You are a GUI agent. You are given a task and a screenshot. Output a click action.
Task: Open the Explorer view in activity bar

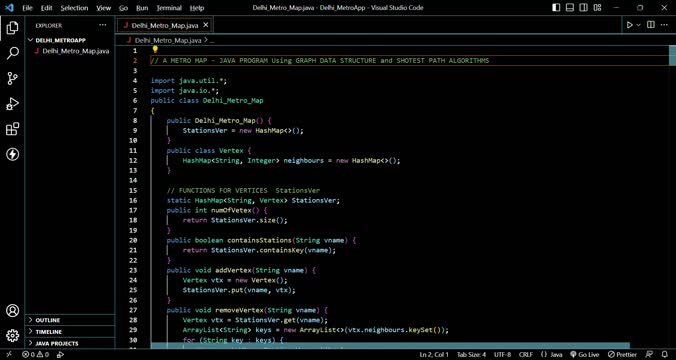[x=13, y=28]
